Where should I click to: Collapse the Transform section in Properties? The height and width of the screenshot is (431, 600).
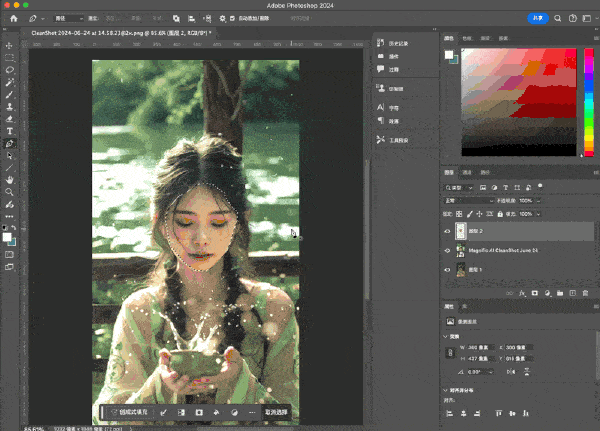pyautogui.click(x=445, y=336)
